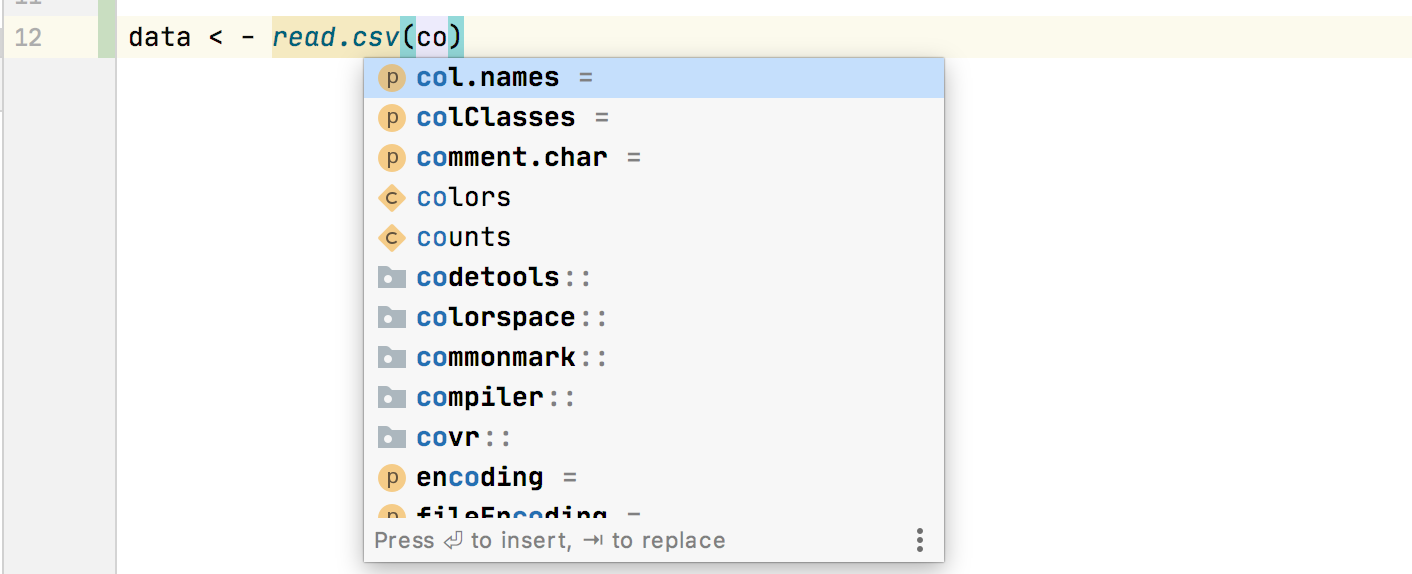
Task: Select the commonmark:: package suggestion
Action: coord(654,358)
